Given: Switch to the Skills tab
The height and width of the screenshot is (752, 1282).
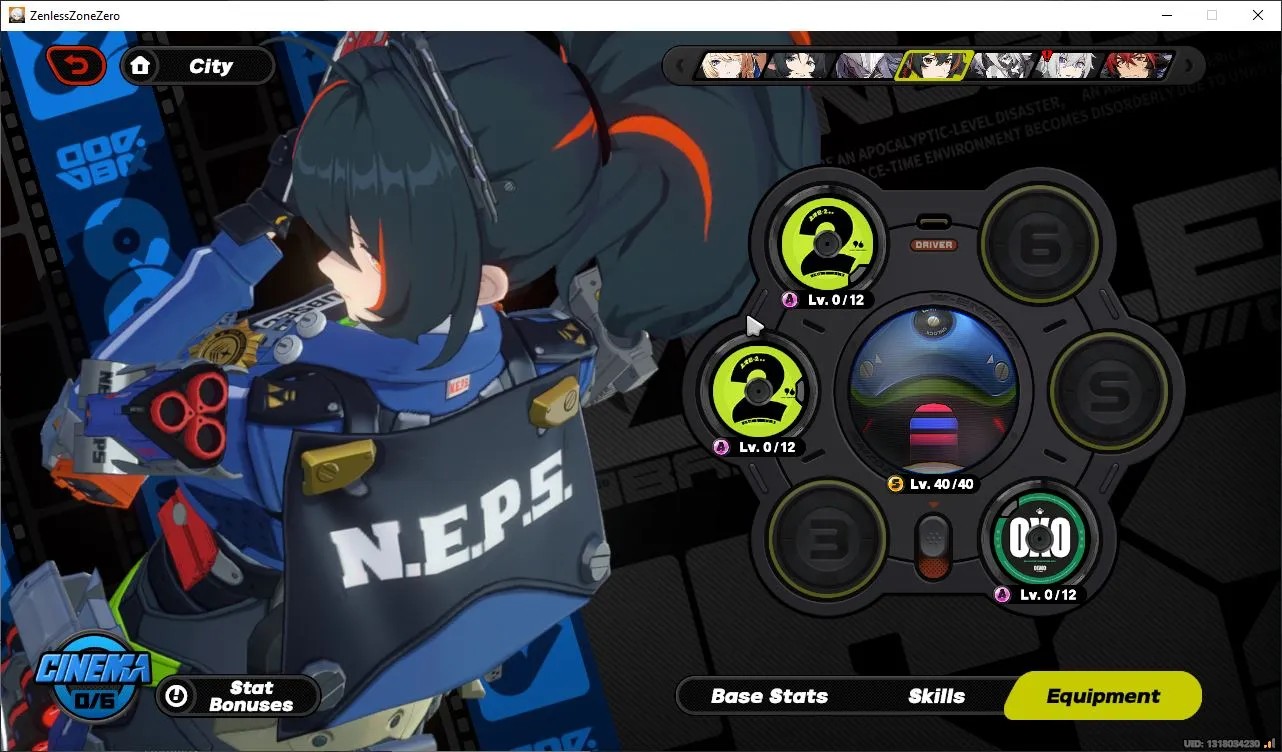Looking at the screenshot, I should click(x=936, y=696).
